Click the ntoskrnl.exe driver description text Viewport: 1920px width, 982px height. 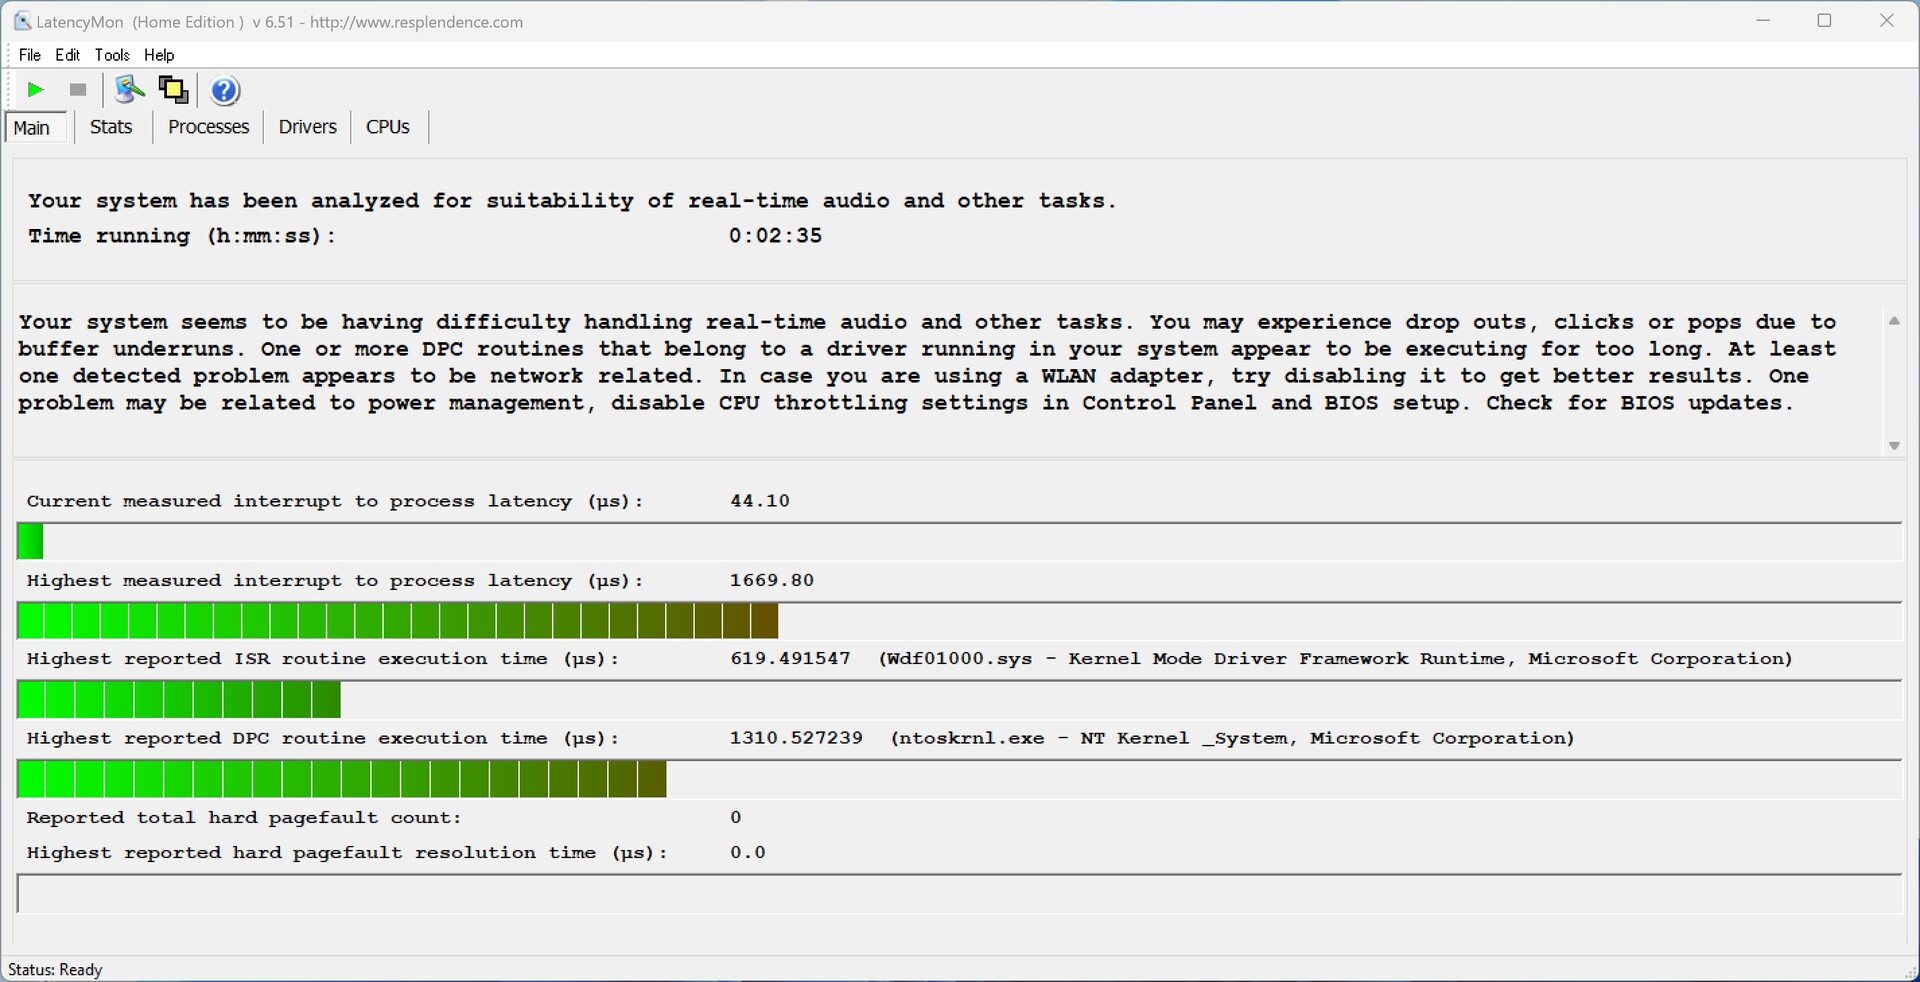pyautogui.click(x=1233, y=738)
